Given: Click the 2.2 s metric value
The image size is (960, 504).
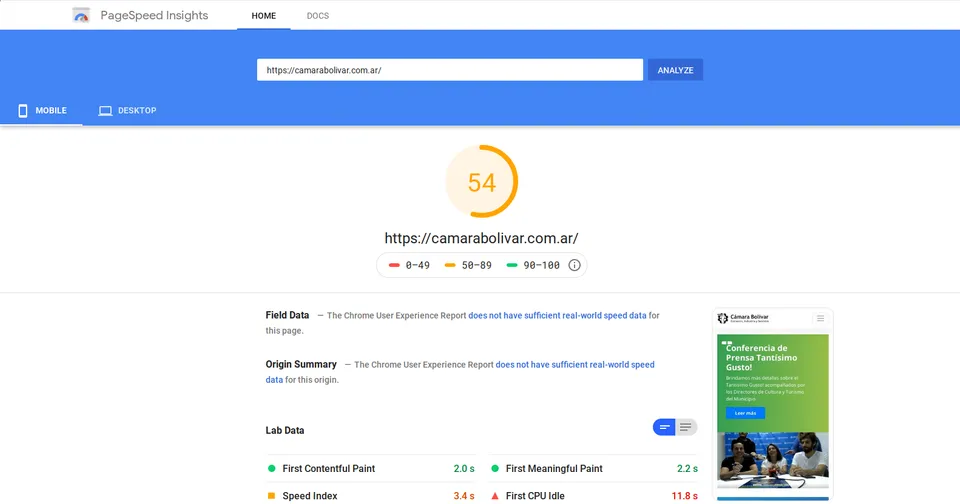Looking at the screenshot, I should pos(688,468).
